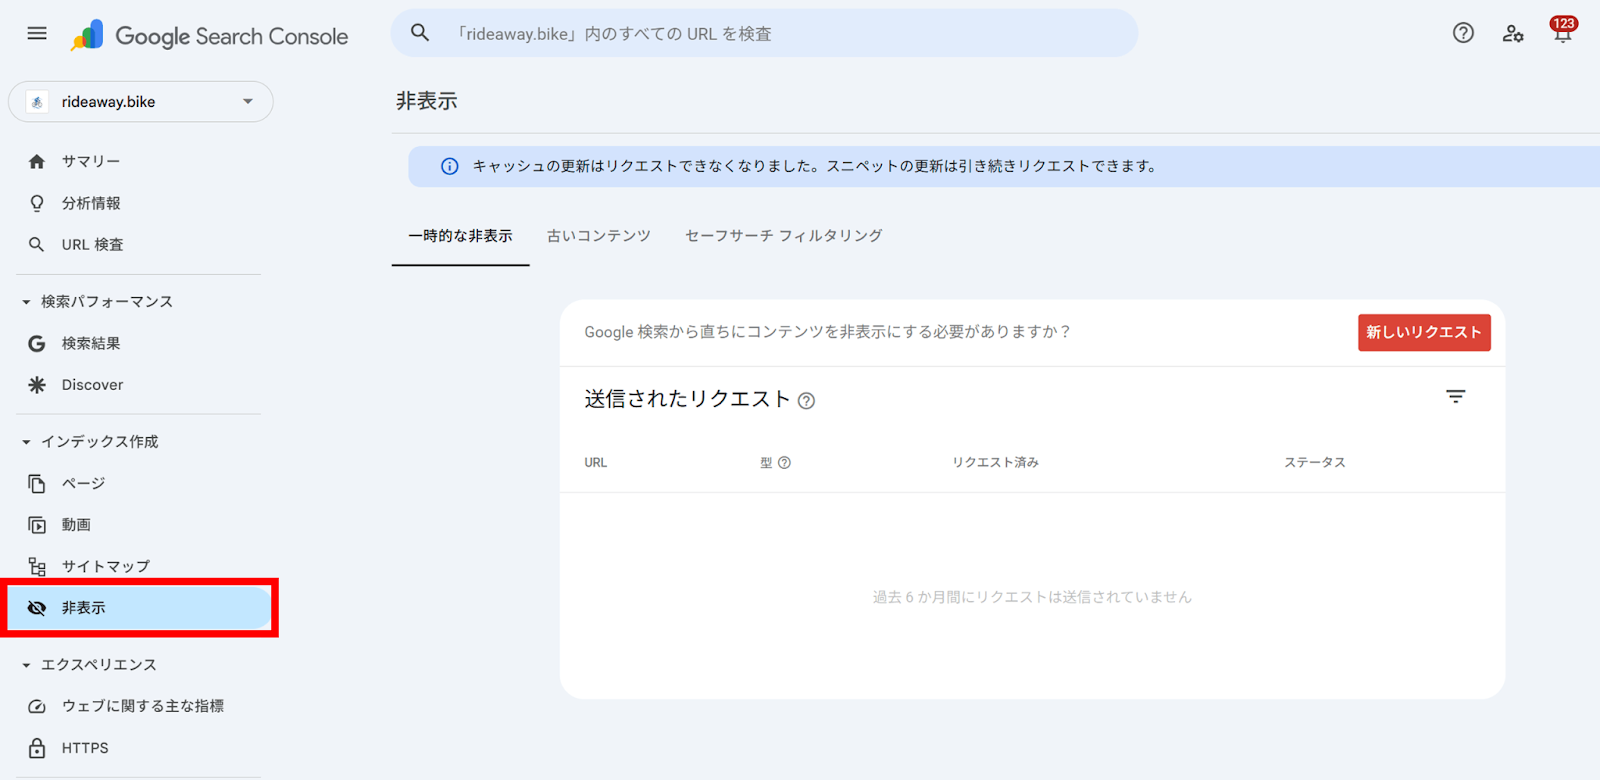
Task: Click the 過去6か月間 empty-state message
Action: click(x=1032, y=597)
